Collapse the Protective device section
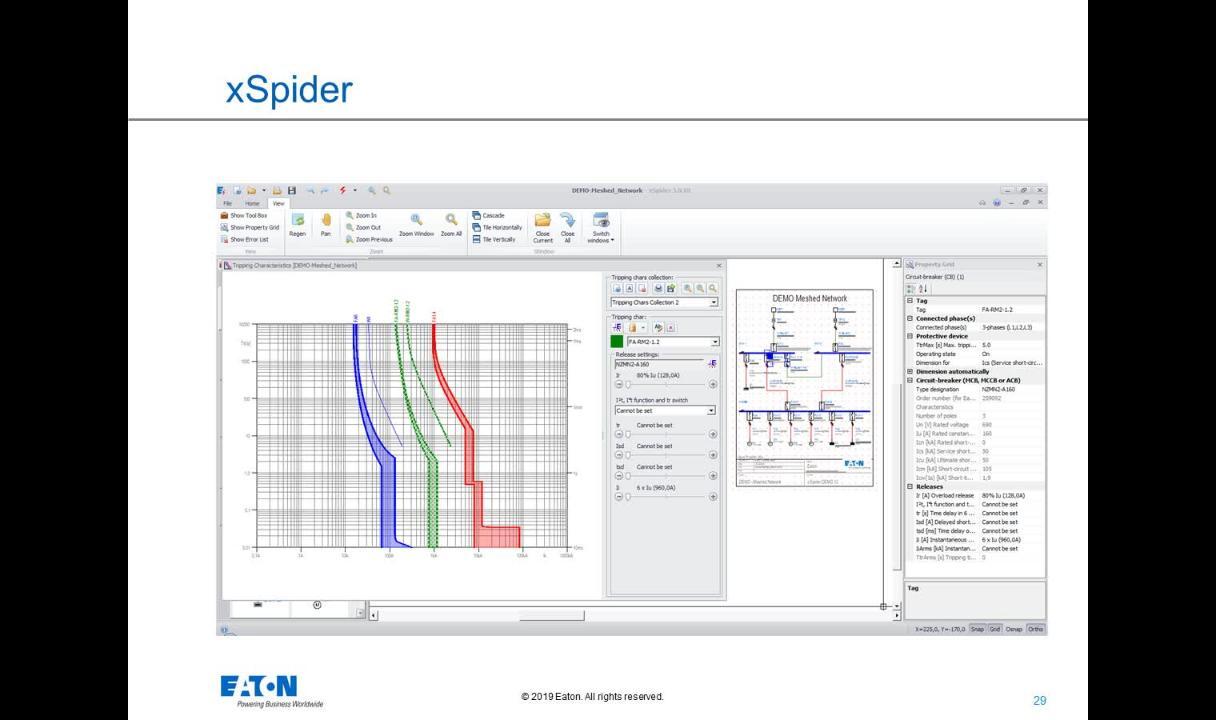1216x720 pixels. point(909,336)
